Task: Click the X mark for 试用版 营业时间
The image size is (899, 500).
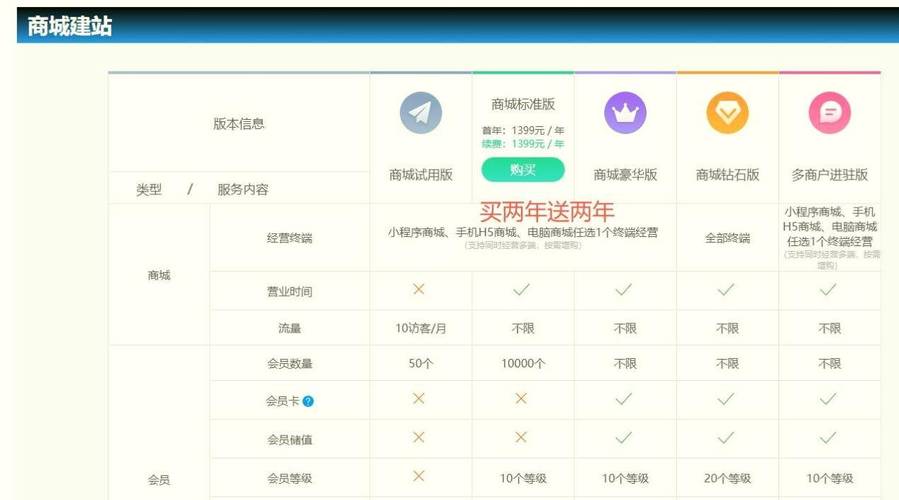Action: click(419, 289)
